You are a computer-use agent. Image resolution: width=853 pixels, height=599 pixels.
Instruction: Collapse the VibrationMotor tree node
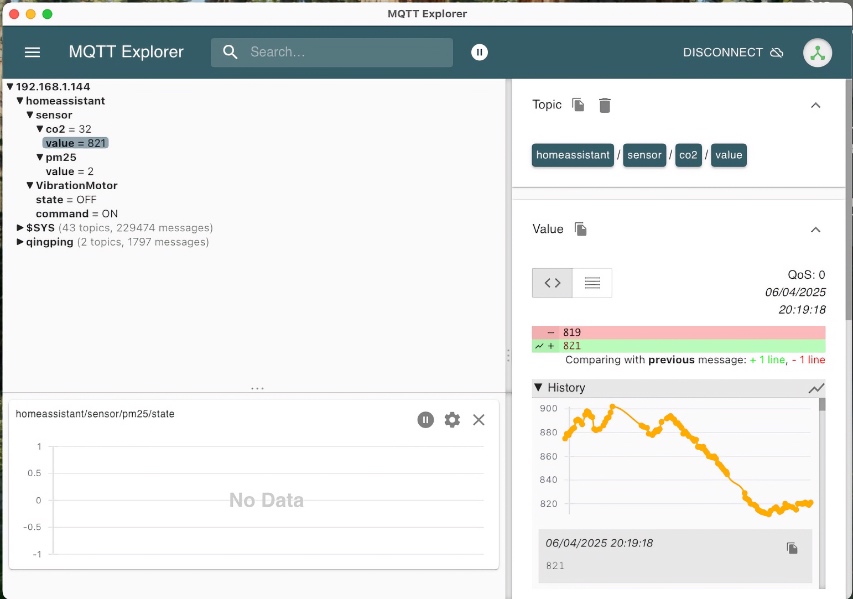pos(30,186)
